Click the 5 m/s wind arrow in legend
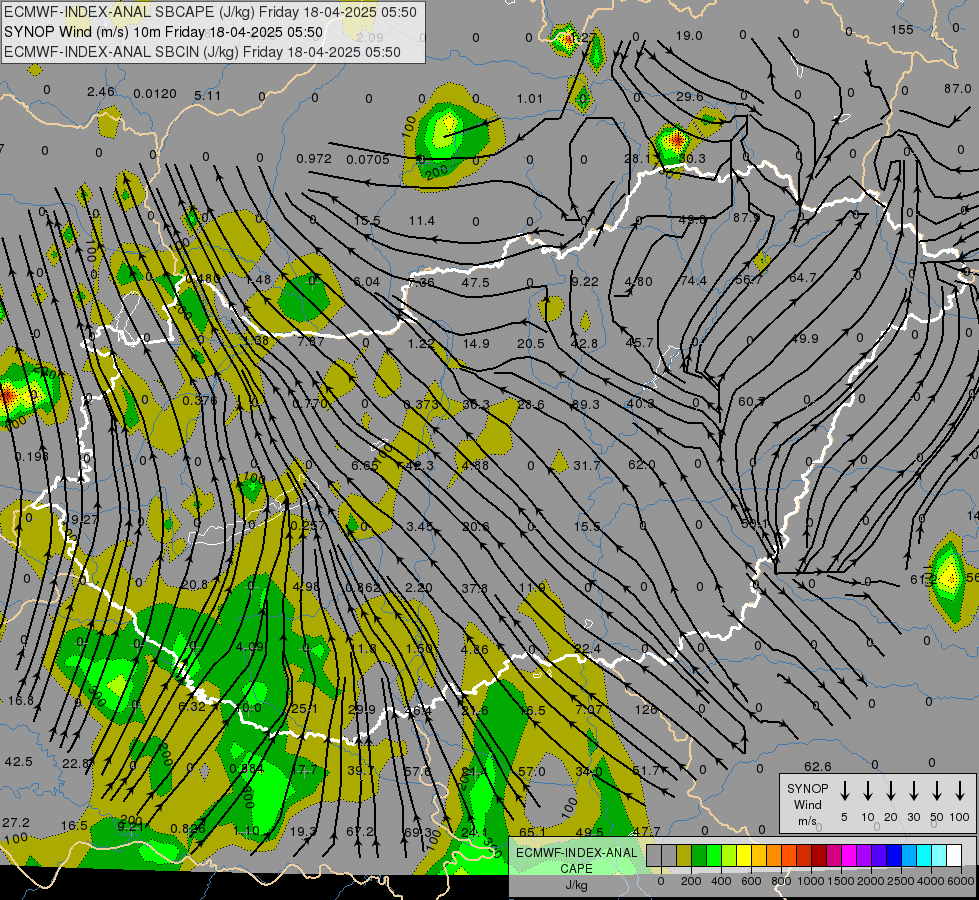This screenshot has height=900, width=979. tap(844, 791)
